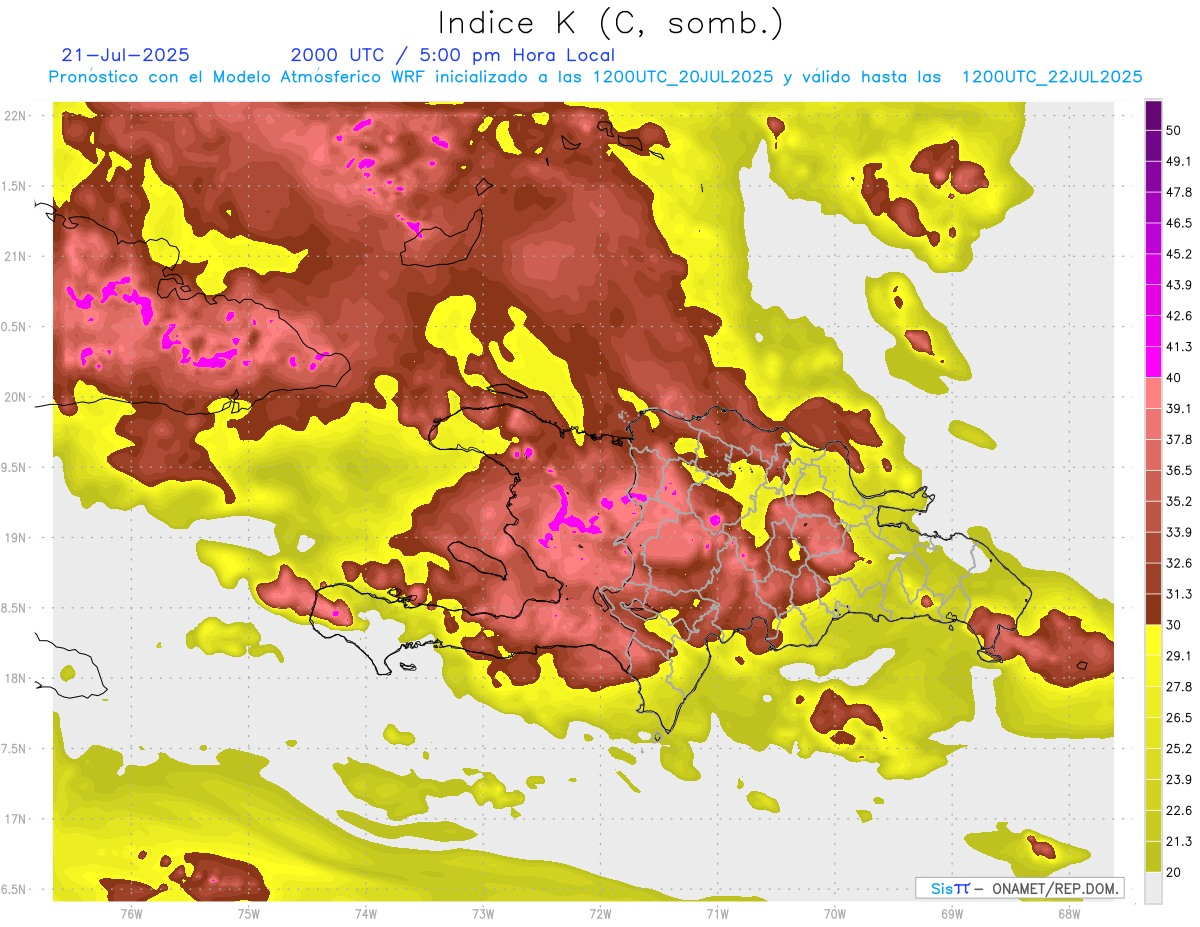Pick the magenta colorbar segment between 40 and 41.3
Image resolution: width=1200 pixels, height=927 pixels.
click(x=1153, y=362)
